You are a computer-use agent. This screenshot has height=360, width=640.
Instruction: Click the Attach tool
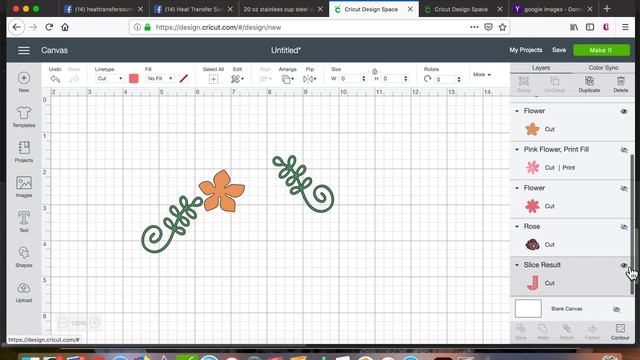566,329
